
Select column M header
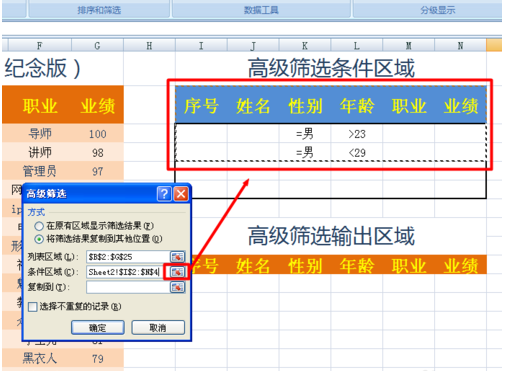coord(408,46)
